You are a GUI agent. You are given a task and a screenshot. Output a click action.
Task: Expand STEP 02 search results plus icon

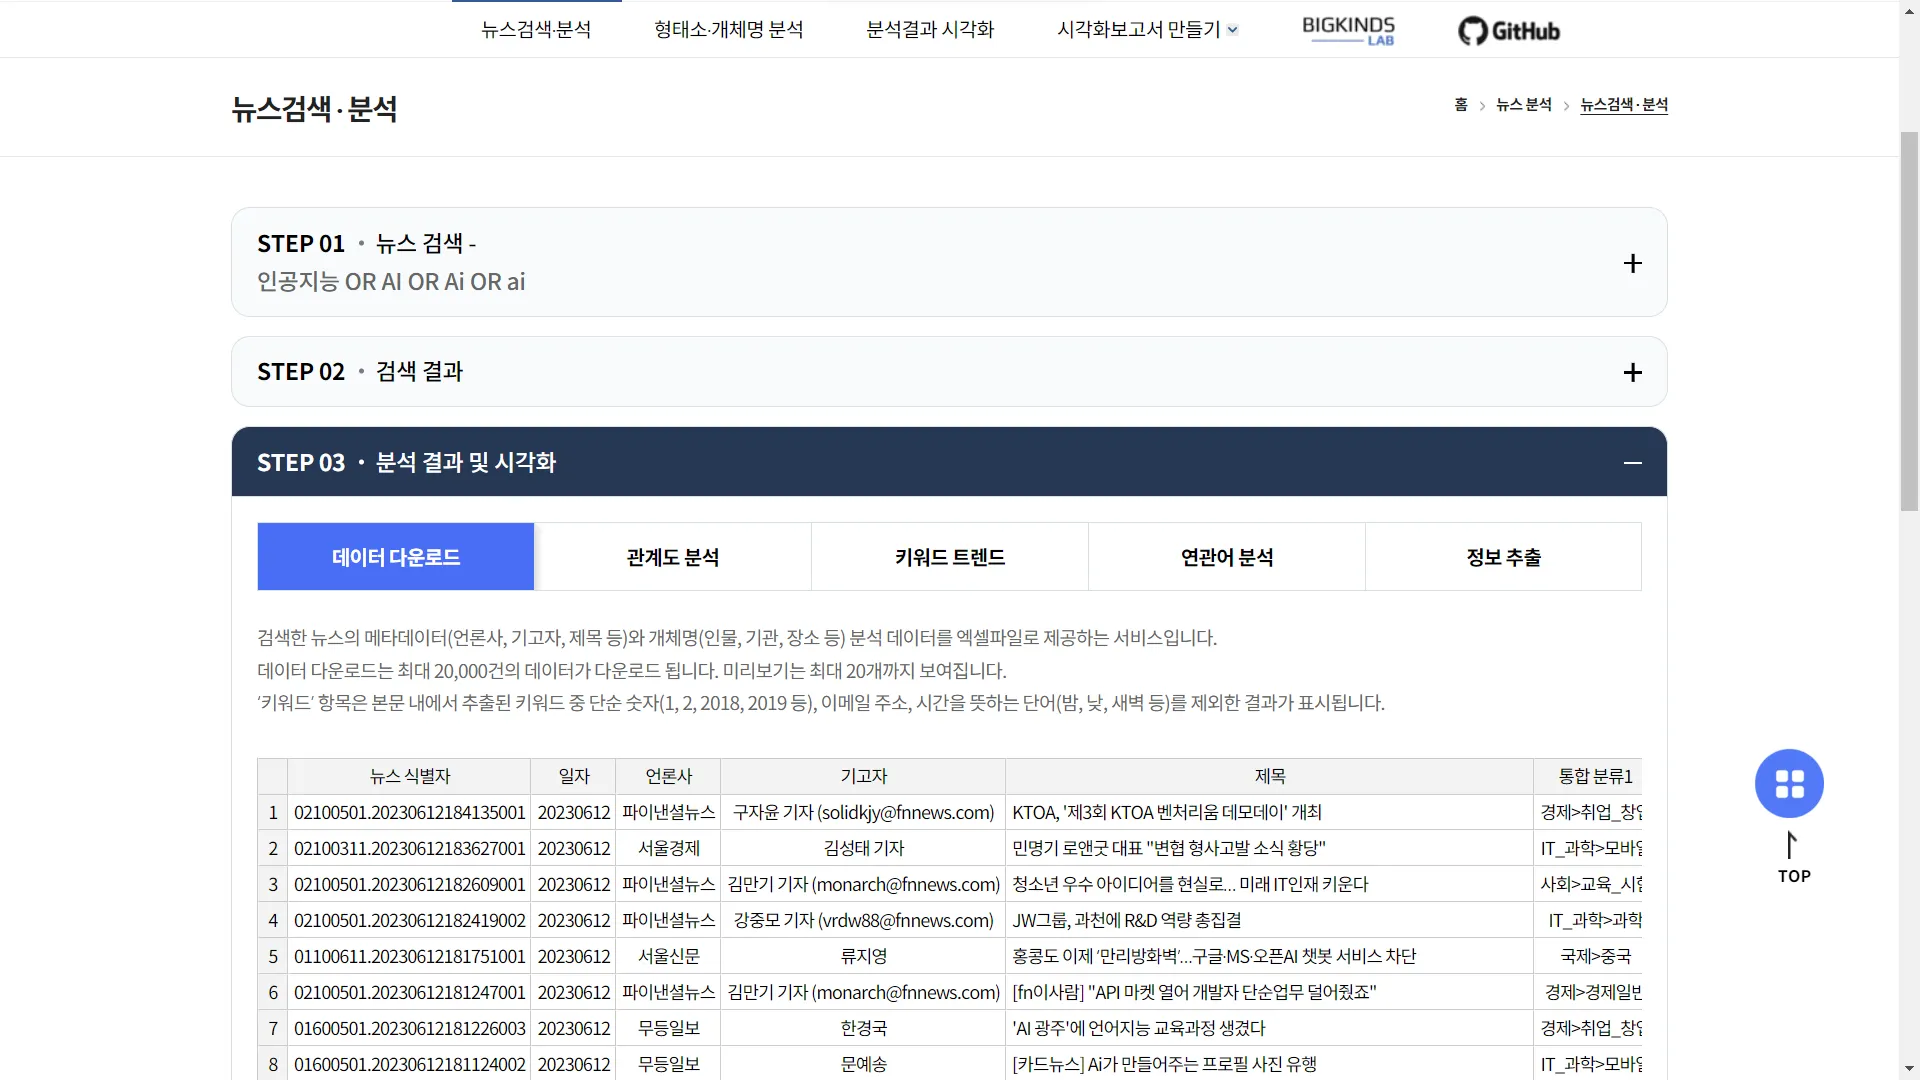[x=1632, y=372]
